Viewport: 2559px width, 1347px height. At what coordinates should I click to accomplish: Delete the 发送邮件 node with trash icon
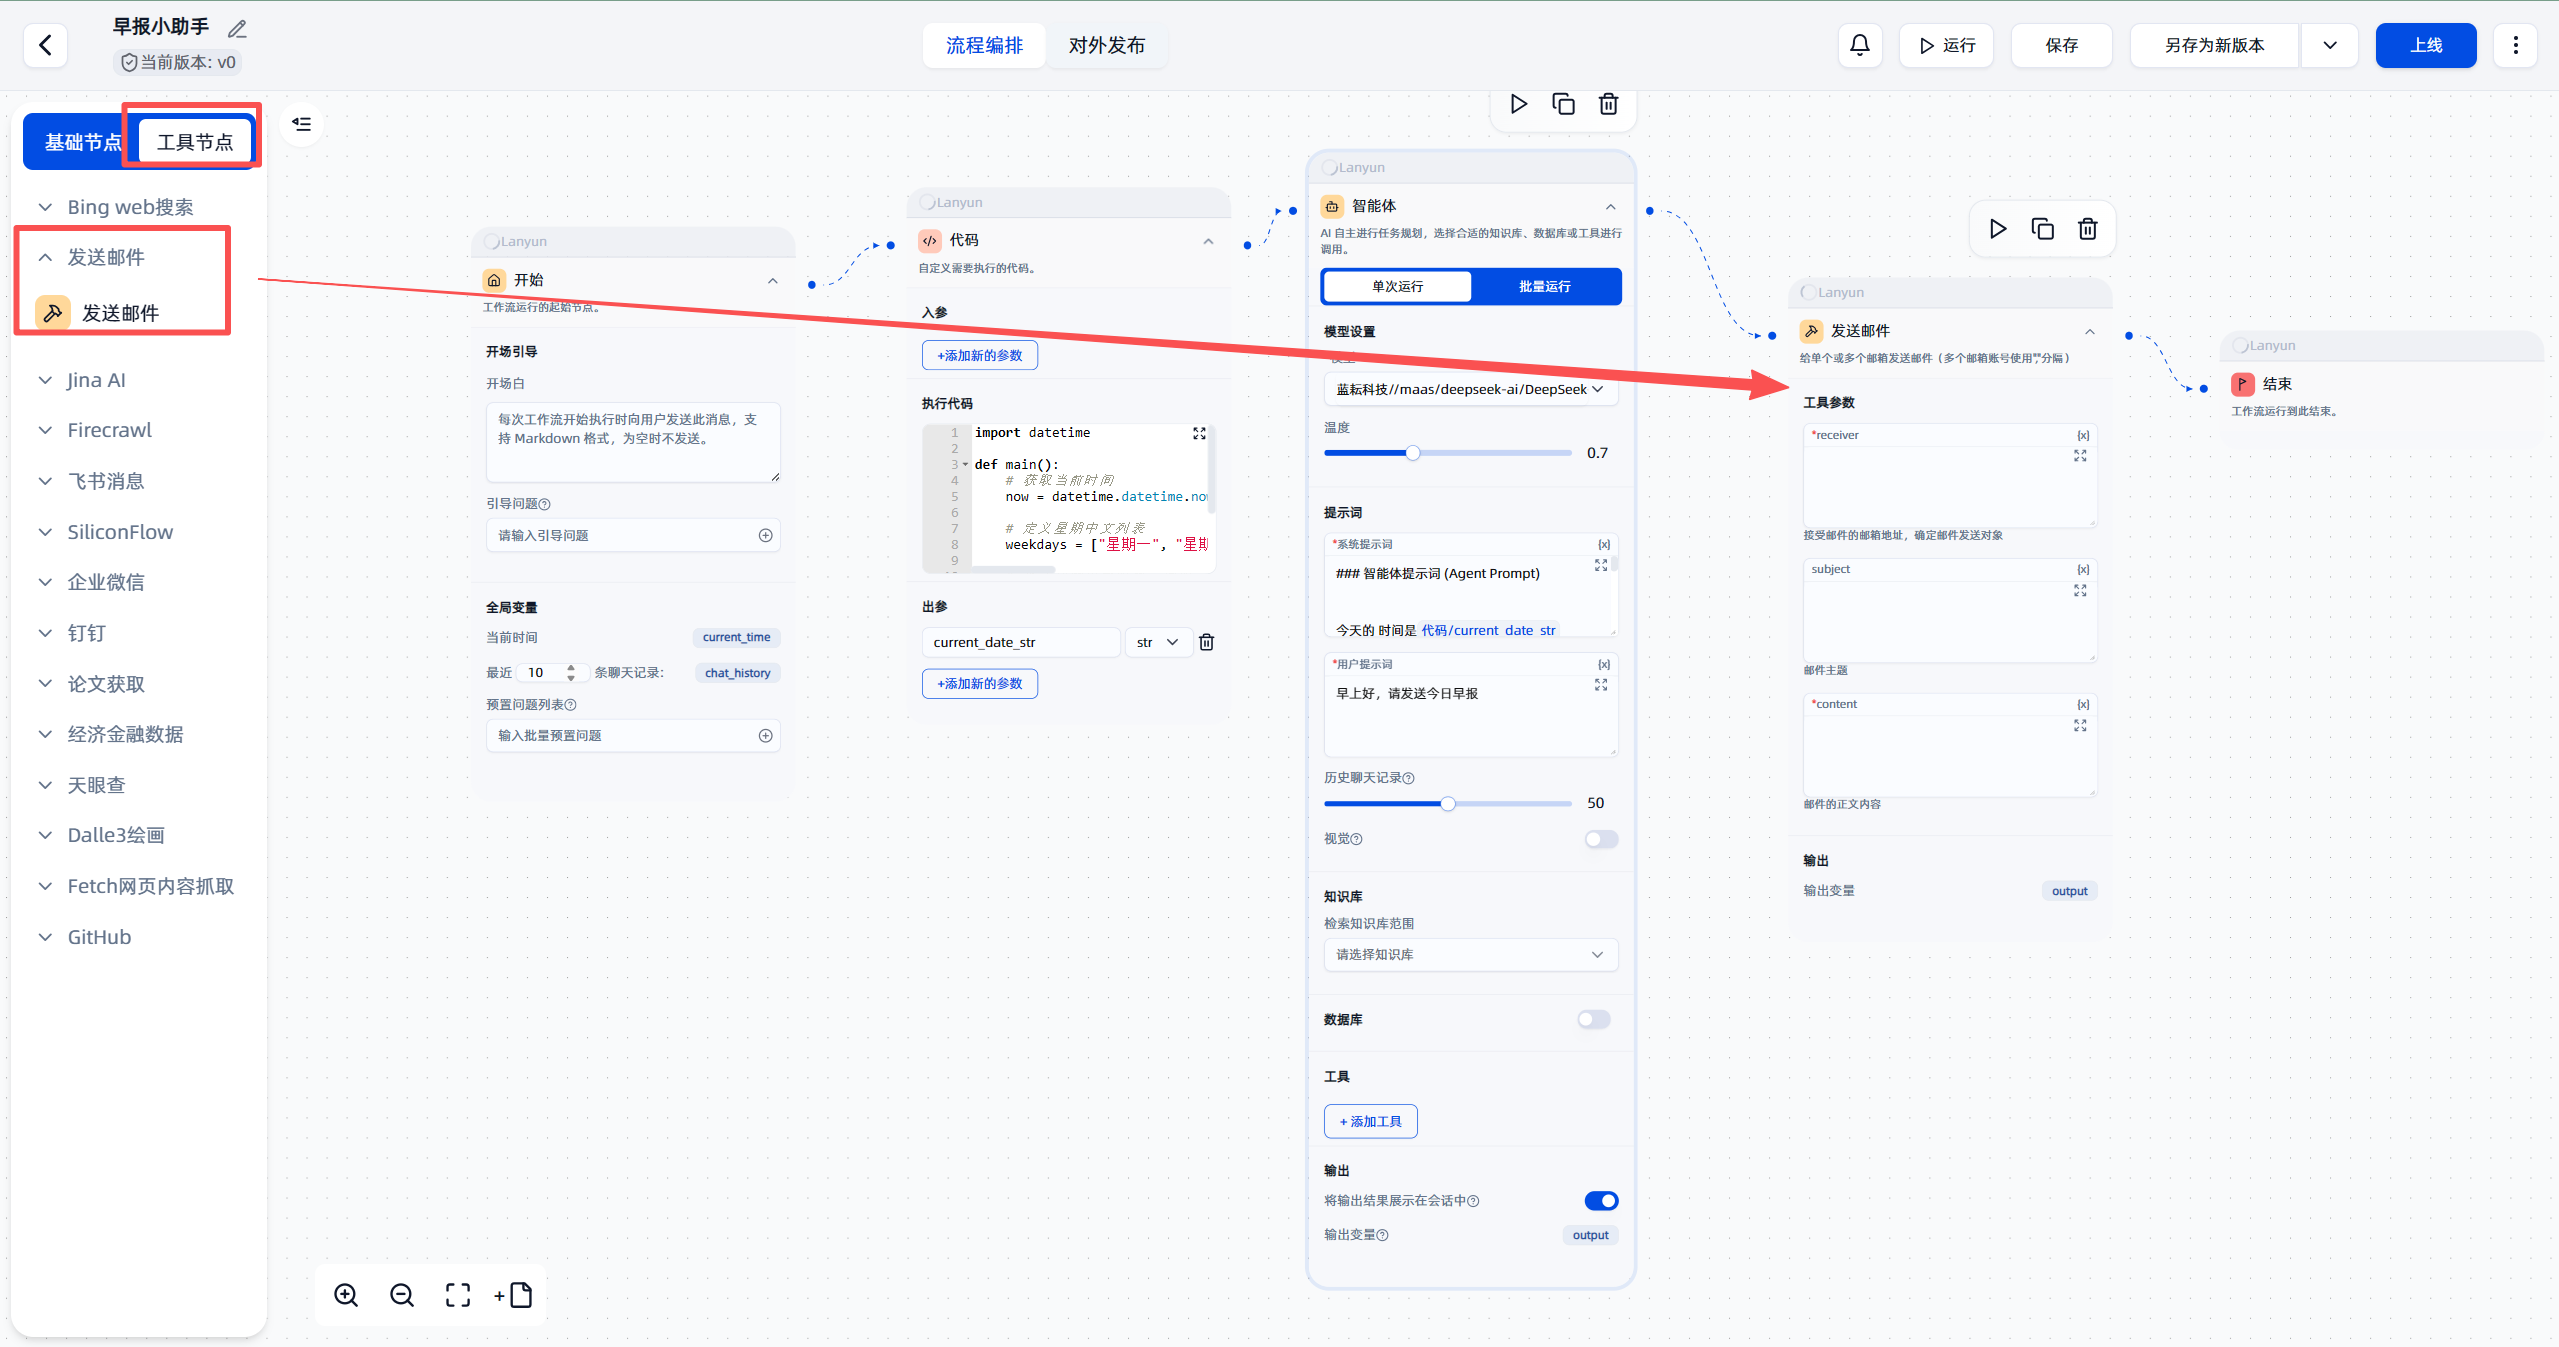[x=2087, y=229]
